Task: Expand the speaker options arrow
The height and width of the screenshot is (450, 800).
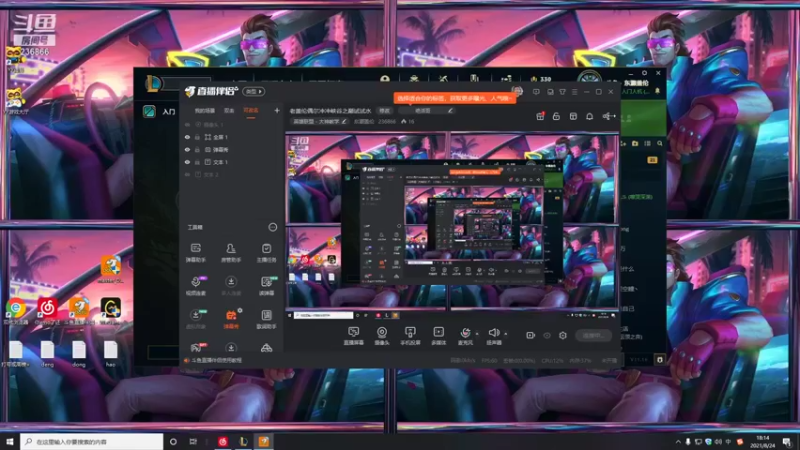Action: point(506,334)
